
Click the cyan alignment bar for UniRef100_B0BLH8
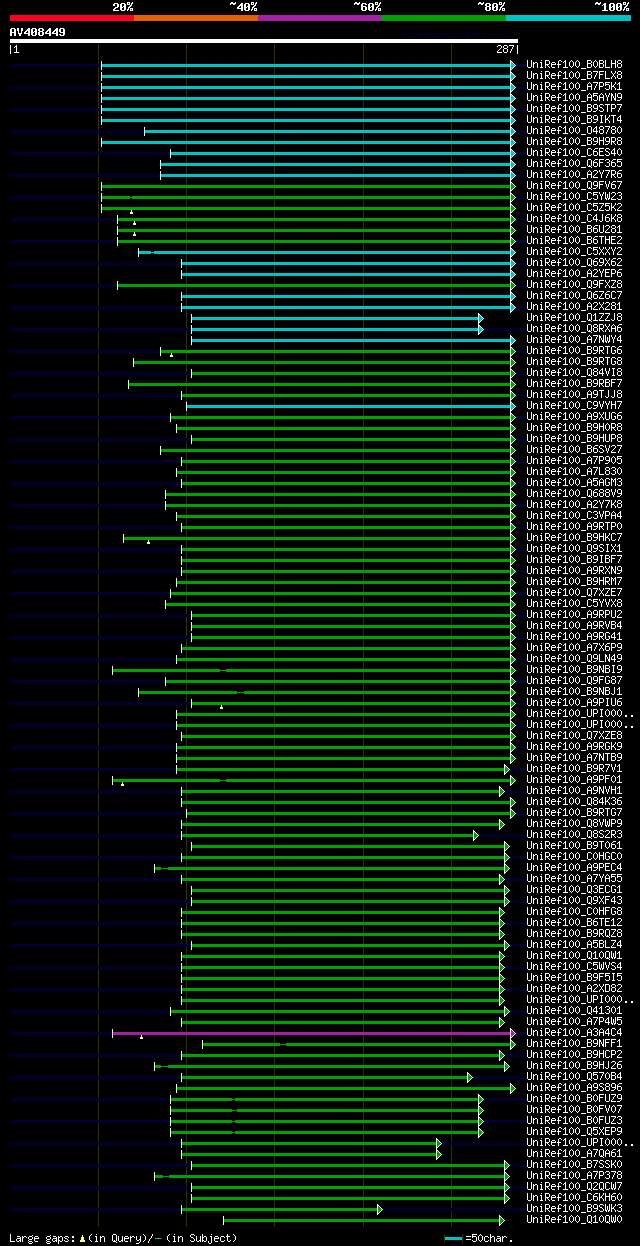click(x=306, y=64)
